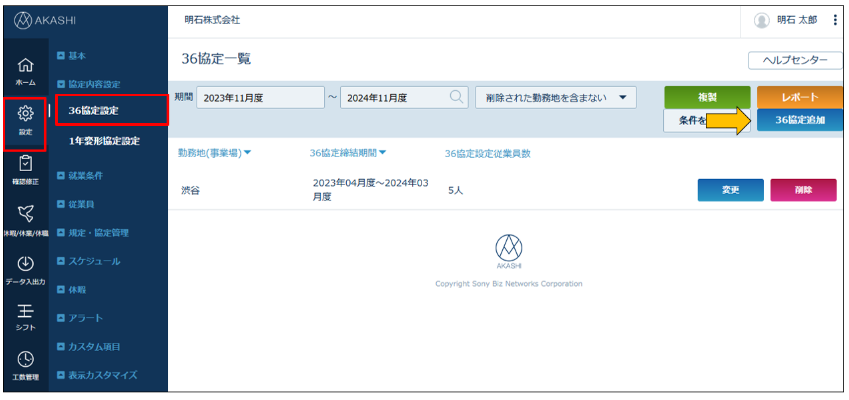Open the シフト shift icon
Screen dimensions: 849x400
click(26, 313)
